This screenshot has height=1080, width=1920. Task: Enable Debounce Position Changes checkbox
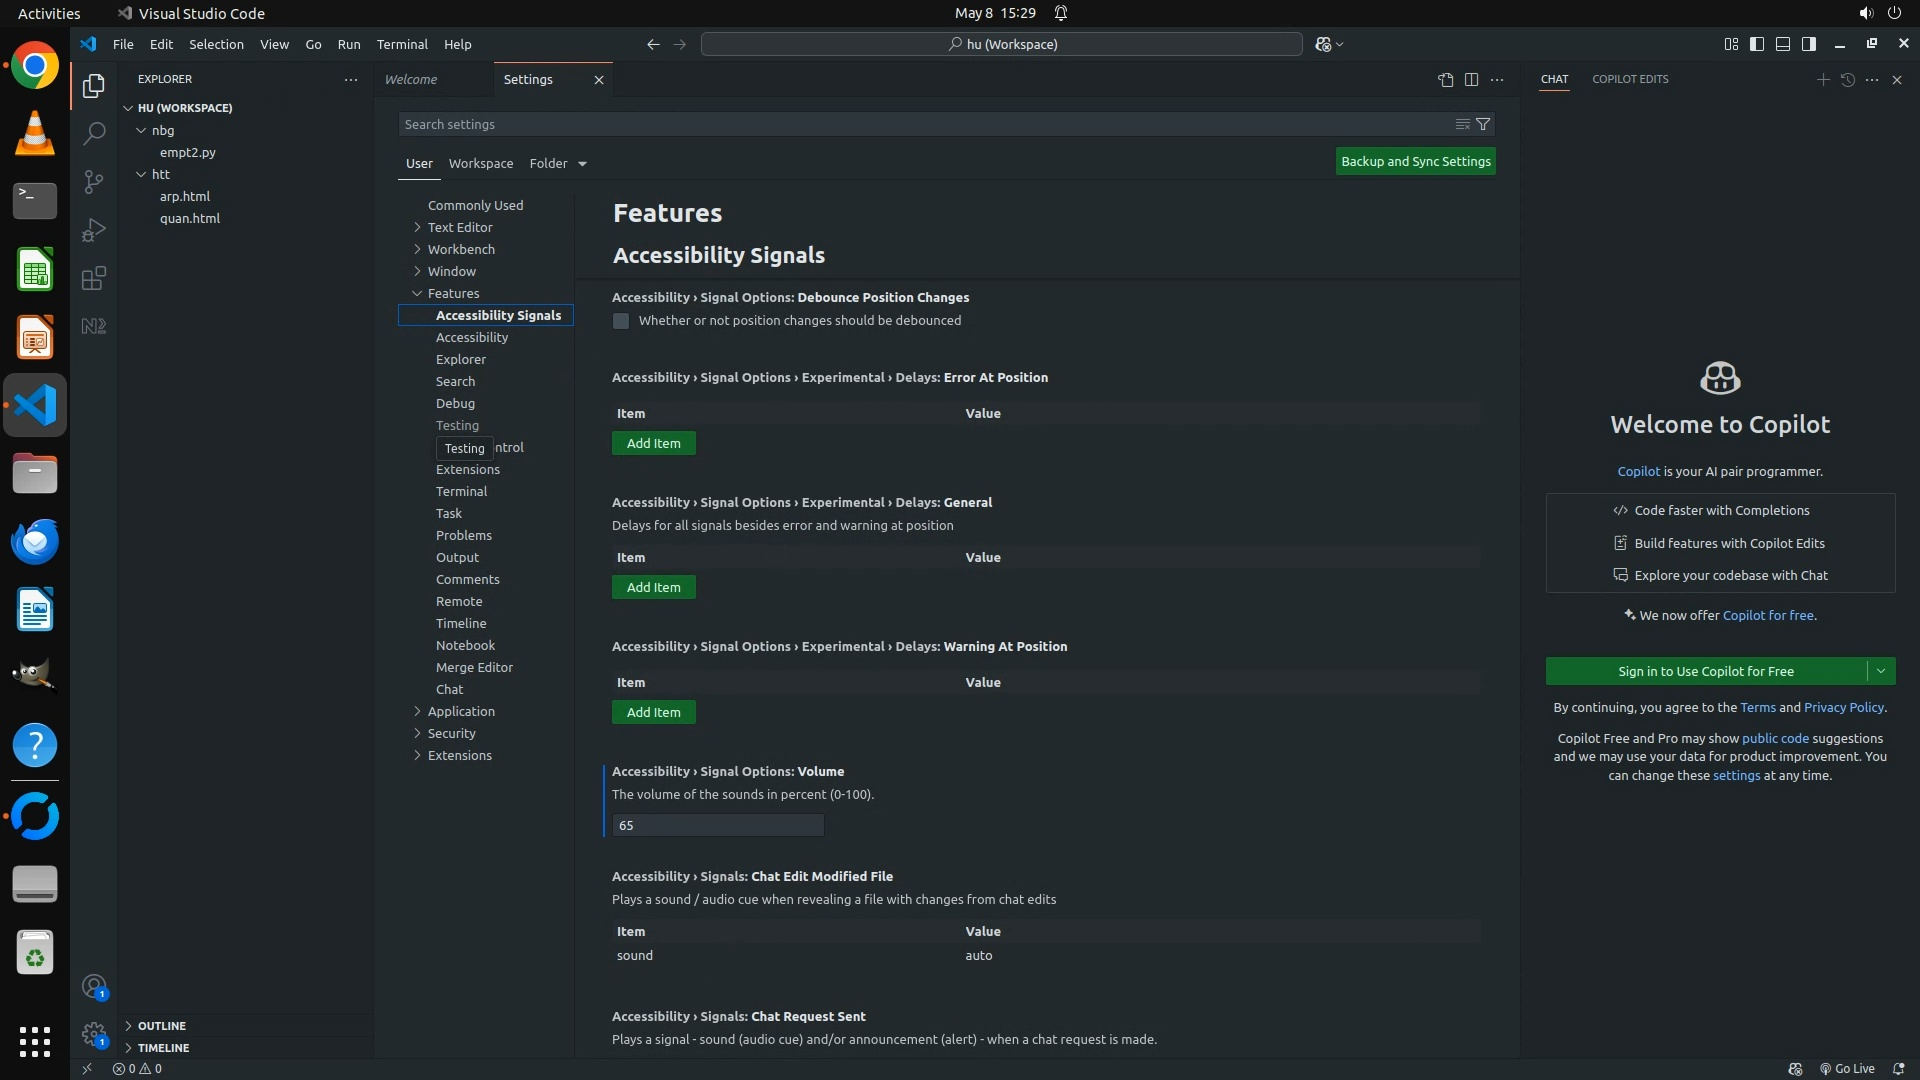tap(621, 321)
